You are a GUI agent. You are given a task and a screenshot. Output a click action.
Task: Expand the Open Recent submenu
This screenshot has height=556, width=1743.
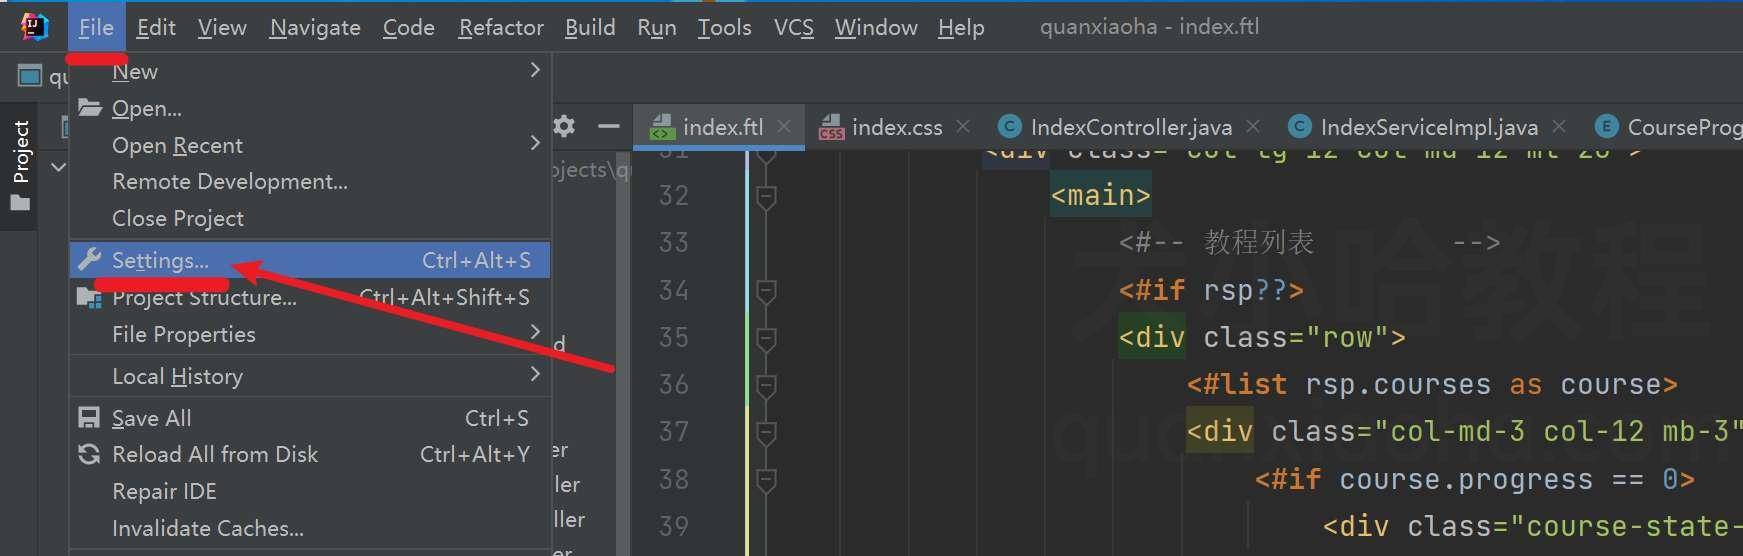click(x=535, y=144)
